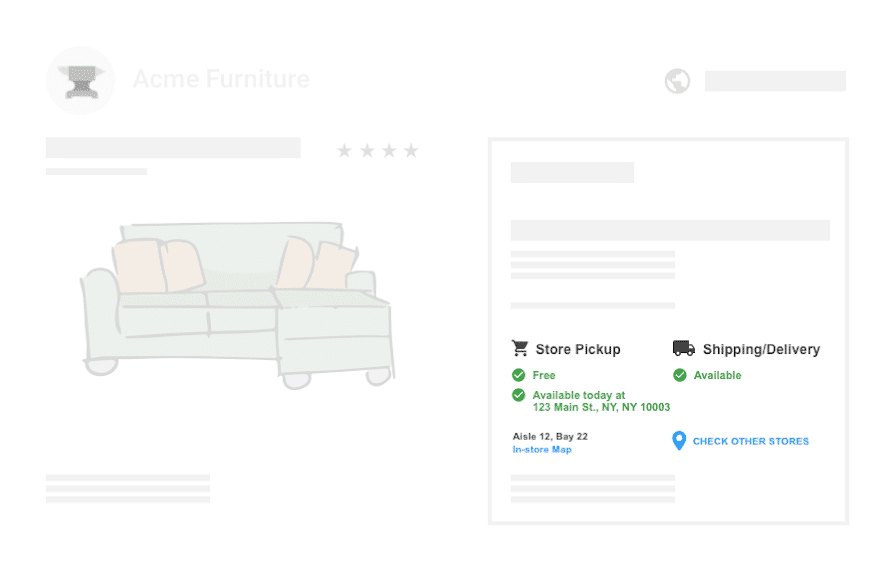Click the green checkmark beside Available today

click(x=518, y=395)
